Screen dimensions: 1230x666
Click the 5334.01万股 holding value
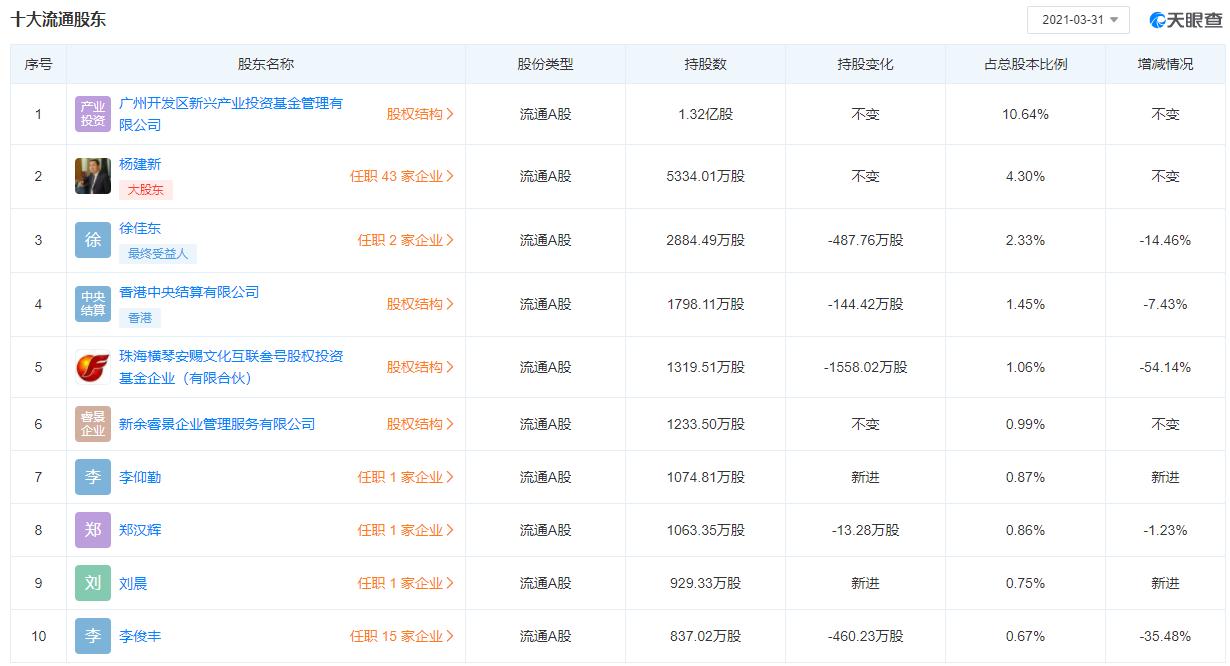(x=706, y=176)
